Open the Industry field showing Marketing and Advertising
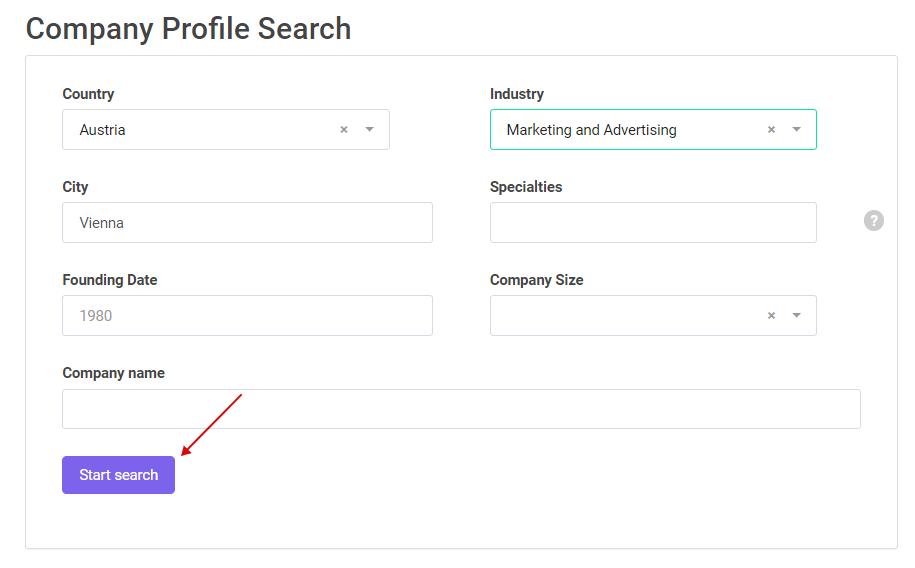Viewport: 915px width, 568px height. (x=653, y=130)
